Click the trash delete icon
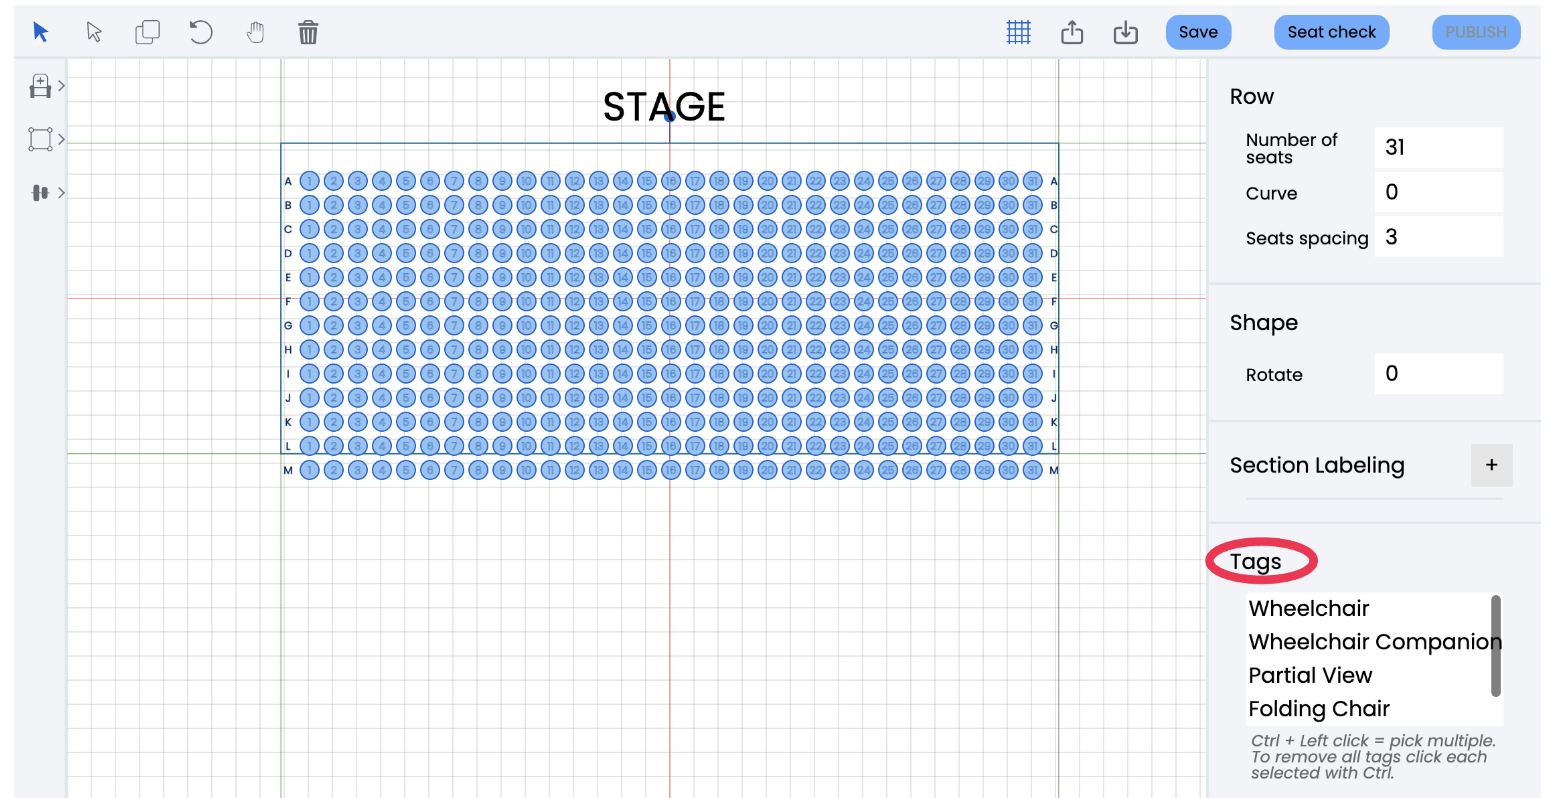Viewport: 1546px width, 798px height. (308, 31)
